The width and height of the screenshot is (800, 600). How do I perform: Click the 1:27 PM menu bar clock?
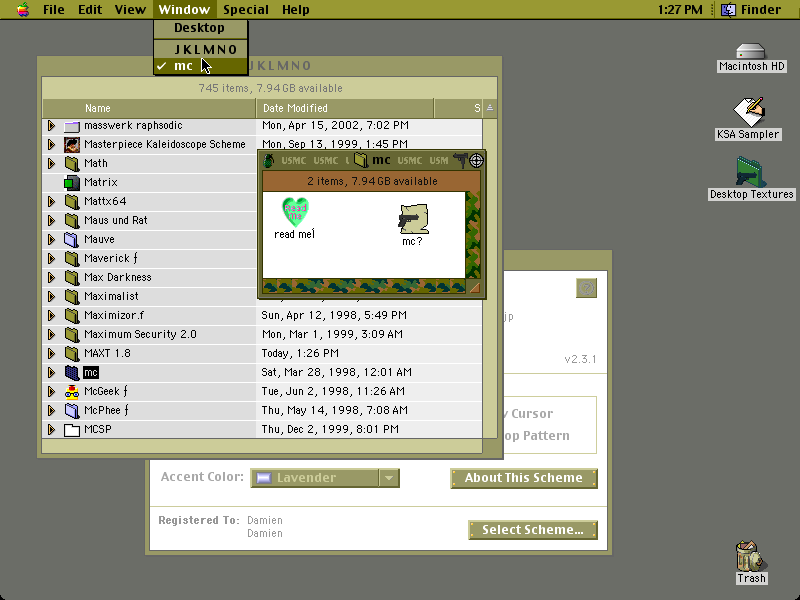(x=680, y=10)
